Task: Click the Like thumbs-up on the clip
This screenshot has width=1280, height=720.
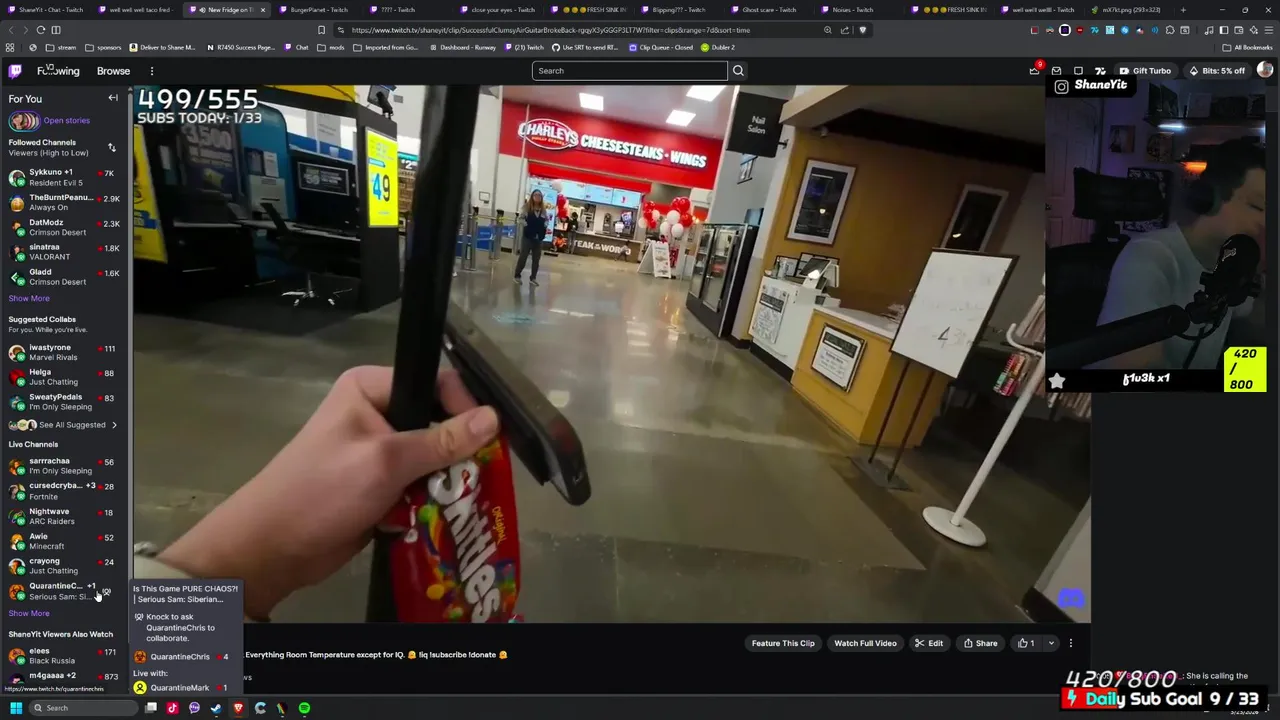Action: pyautogui.click(x=1024, y=643)
